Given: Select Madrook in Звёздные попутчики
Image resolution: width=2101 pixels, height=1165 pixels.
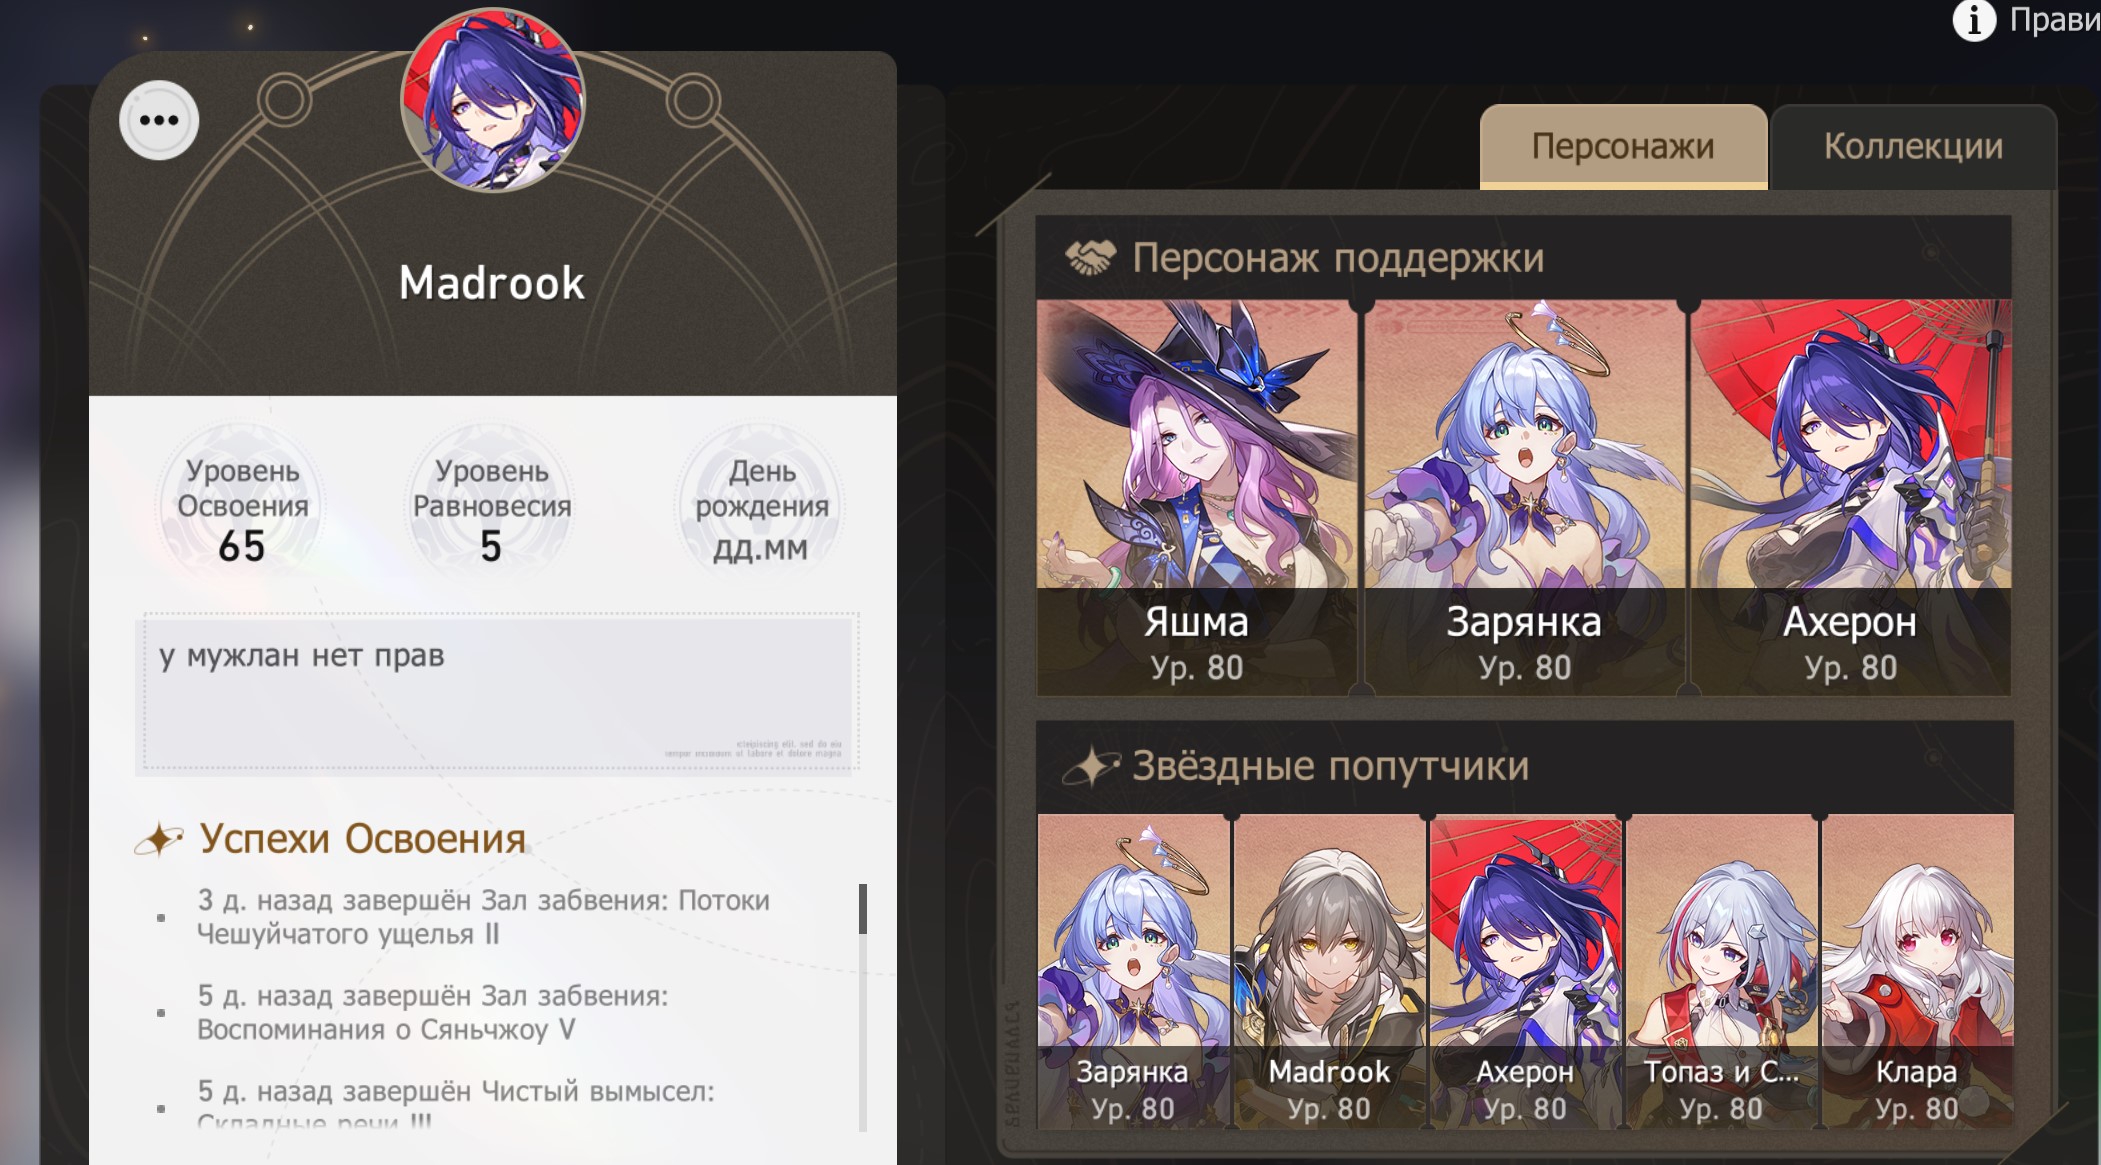Looking at the screenshot, I should tap(1329, 971).
